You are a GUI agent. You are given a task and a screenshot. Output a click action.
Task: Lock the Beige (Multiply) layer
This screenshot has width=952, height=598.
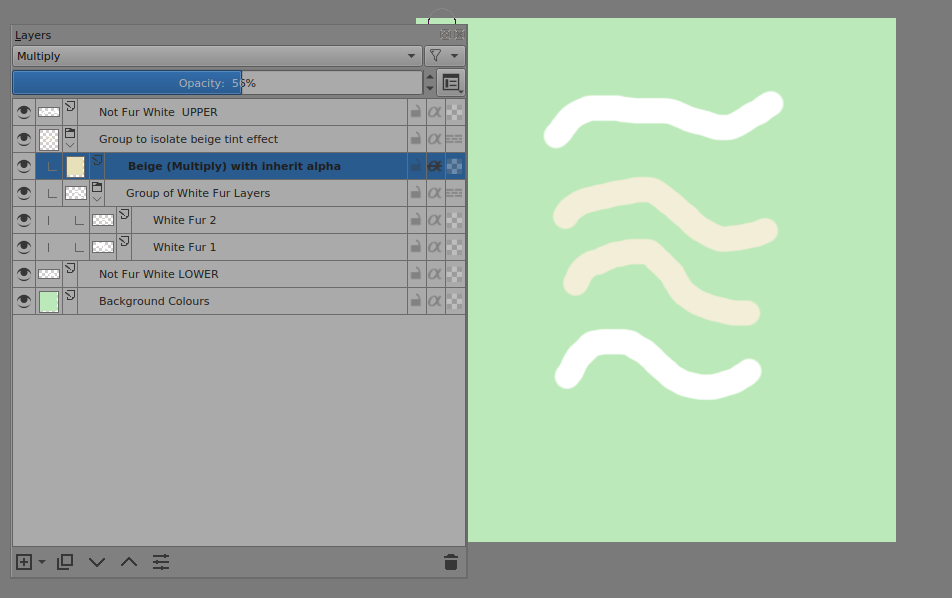pos(416,166)
